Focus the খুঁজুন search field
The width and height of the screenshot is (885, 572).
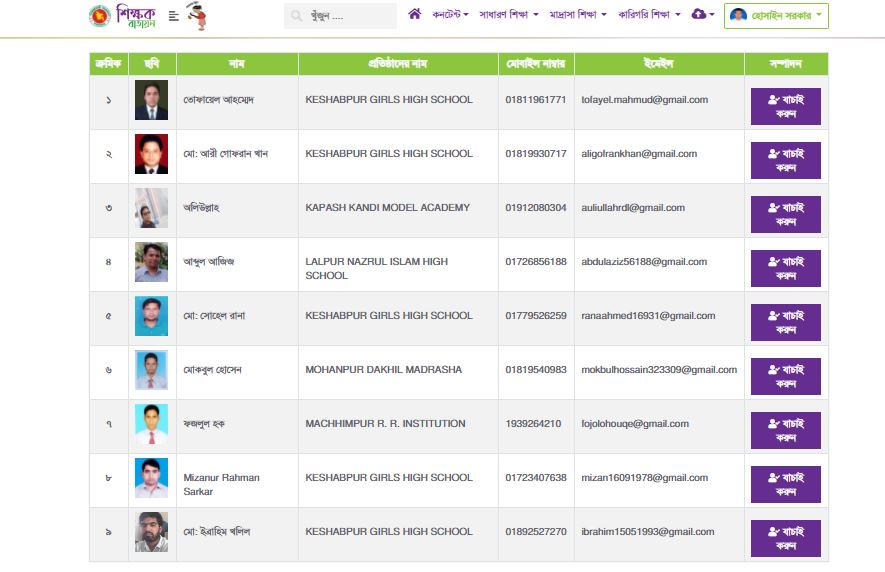coord(340,16)
